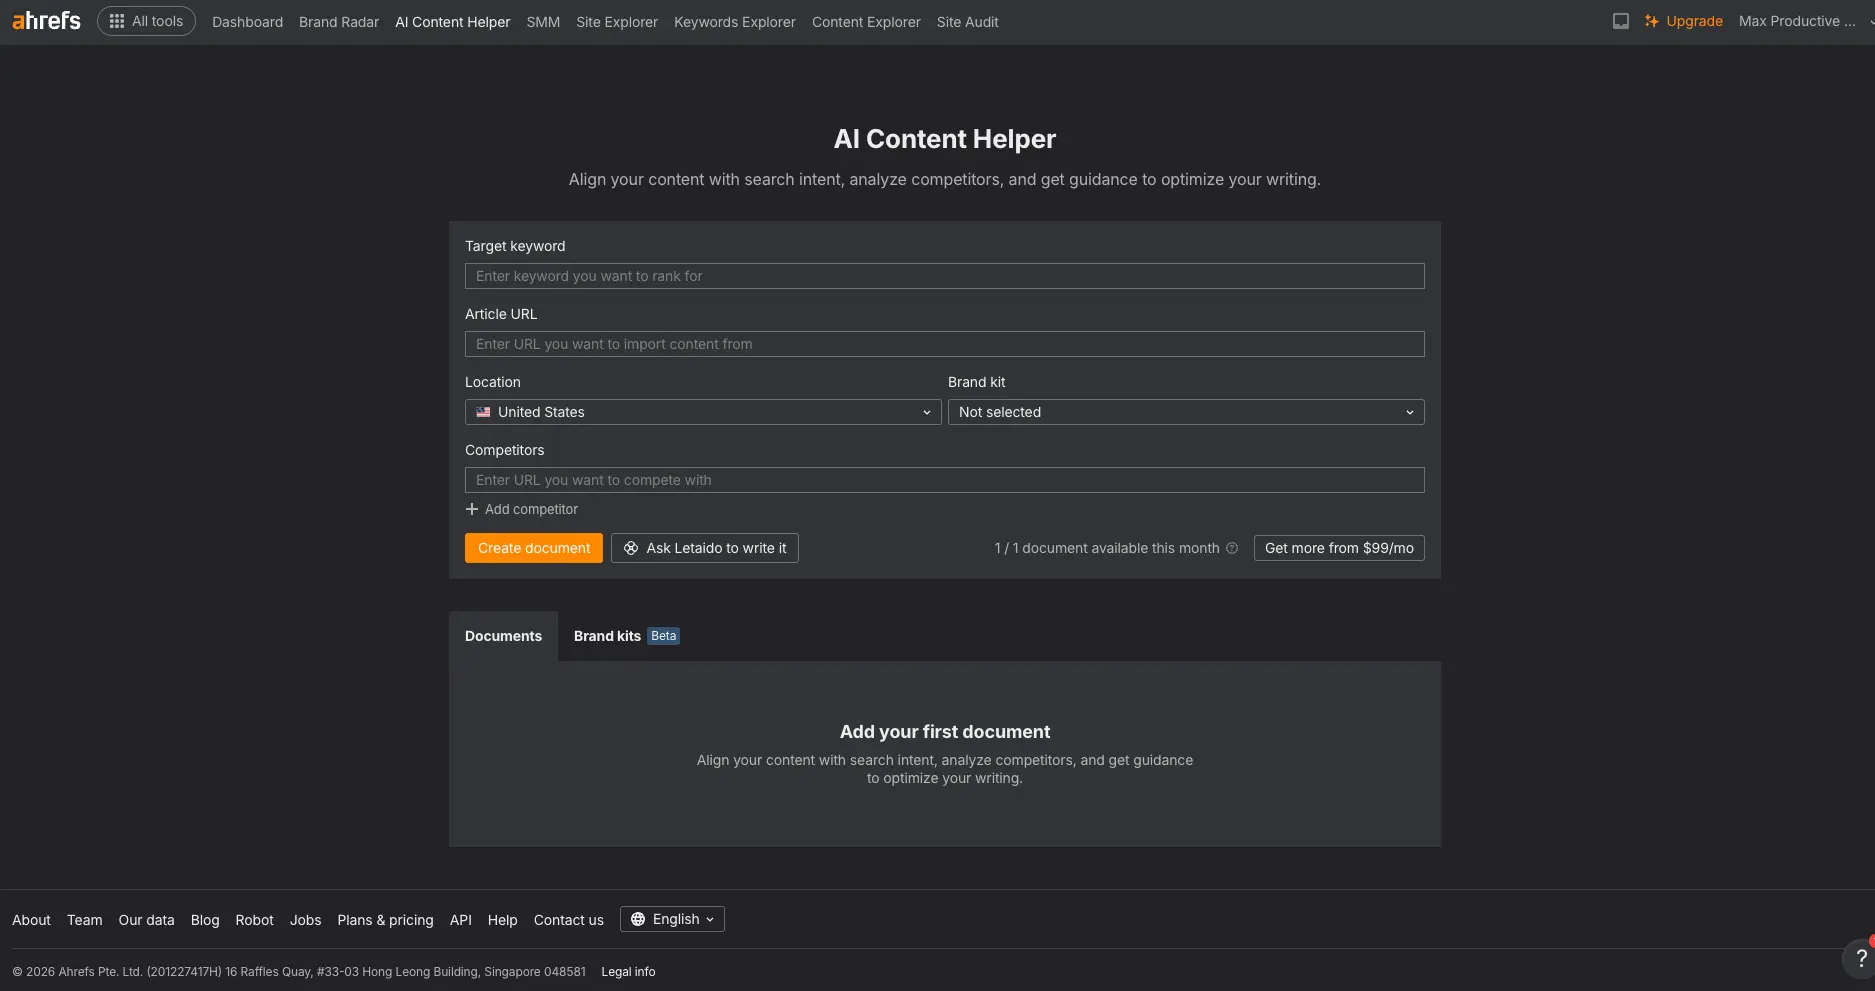Open the Legal info link
This screenshot has height=991, width=1875.
coord(628,972)
